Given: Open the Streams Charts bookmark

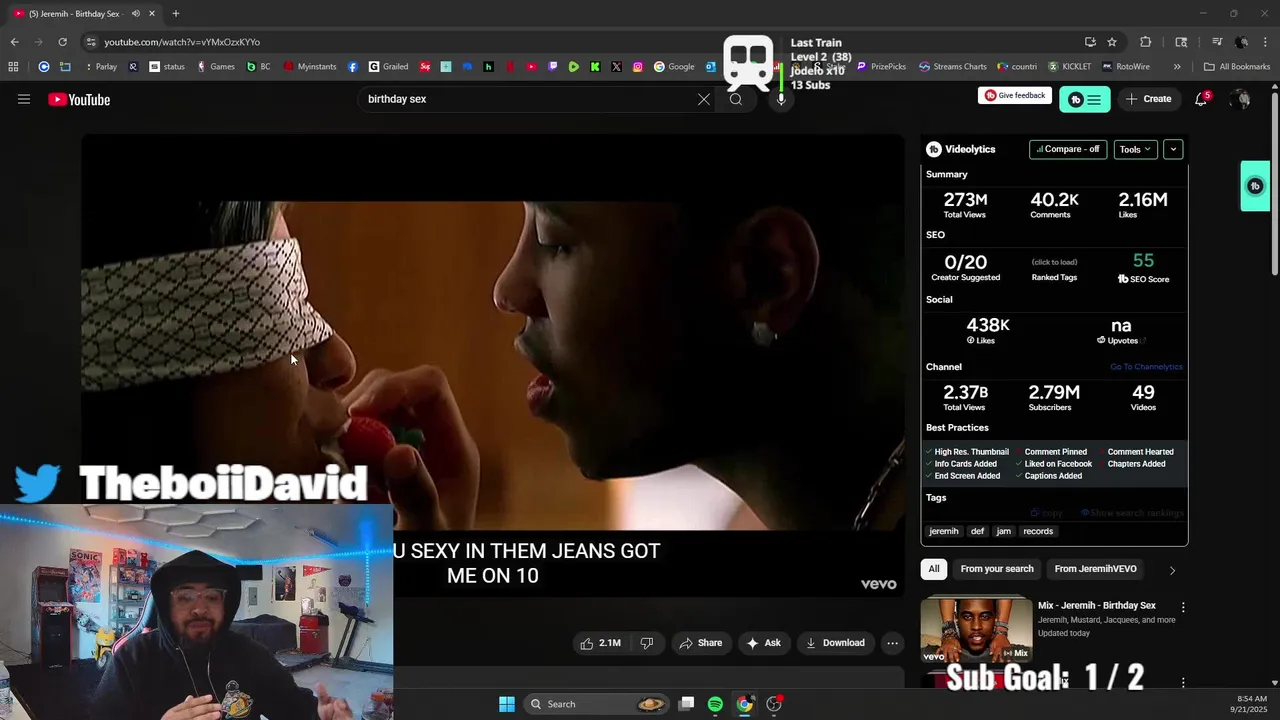Looking at the screenshot, I should (x=952, y=67).
